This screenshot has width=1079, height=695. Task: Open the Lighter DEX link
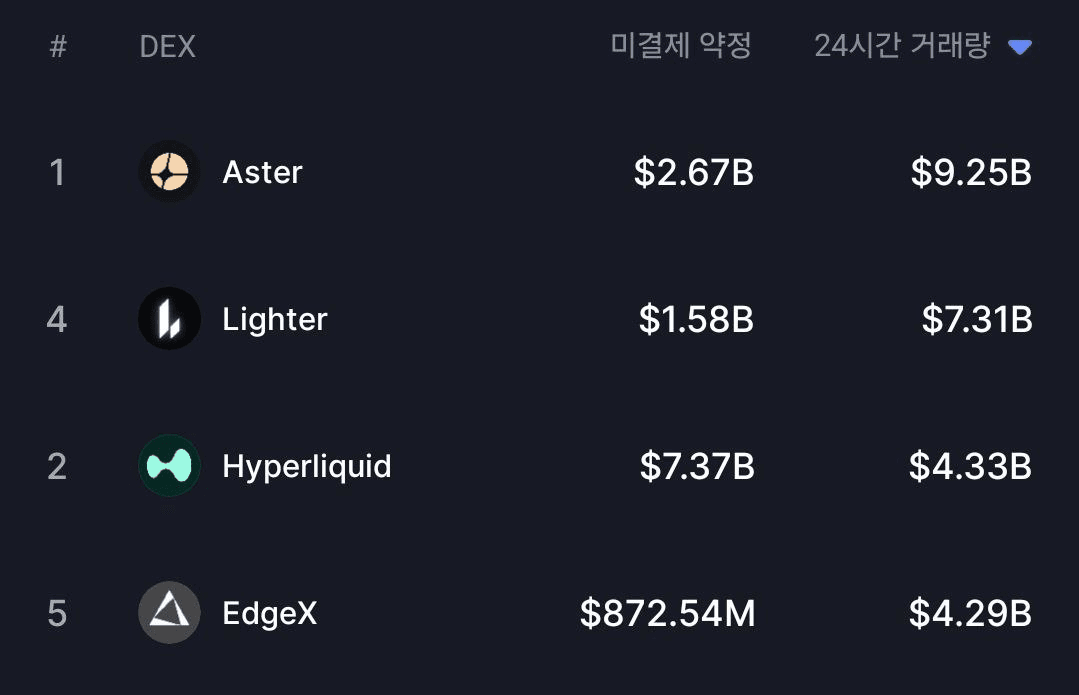pyautogui.click(x=275, y=319)
